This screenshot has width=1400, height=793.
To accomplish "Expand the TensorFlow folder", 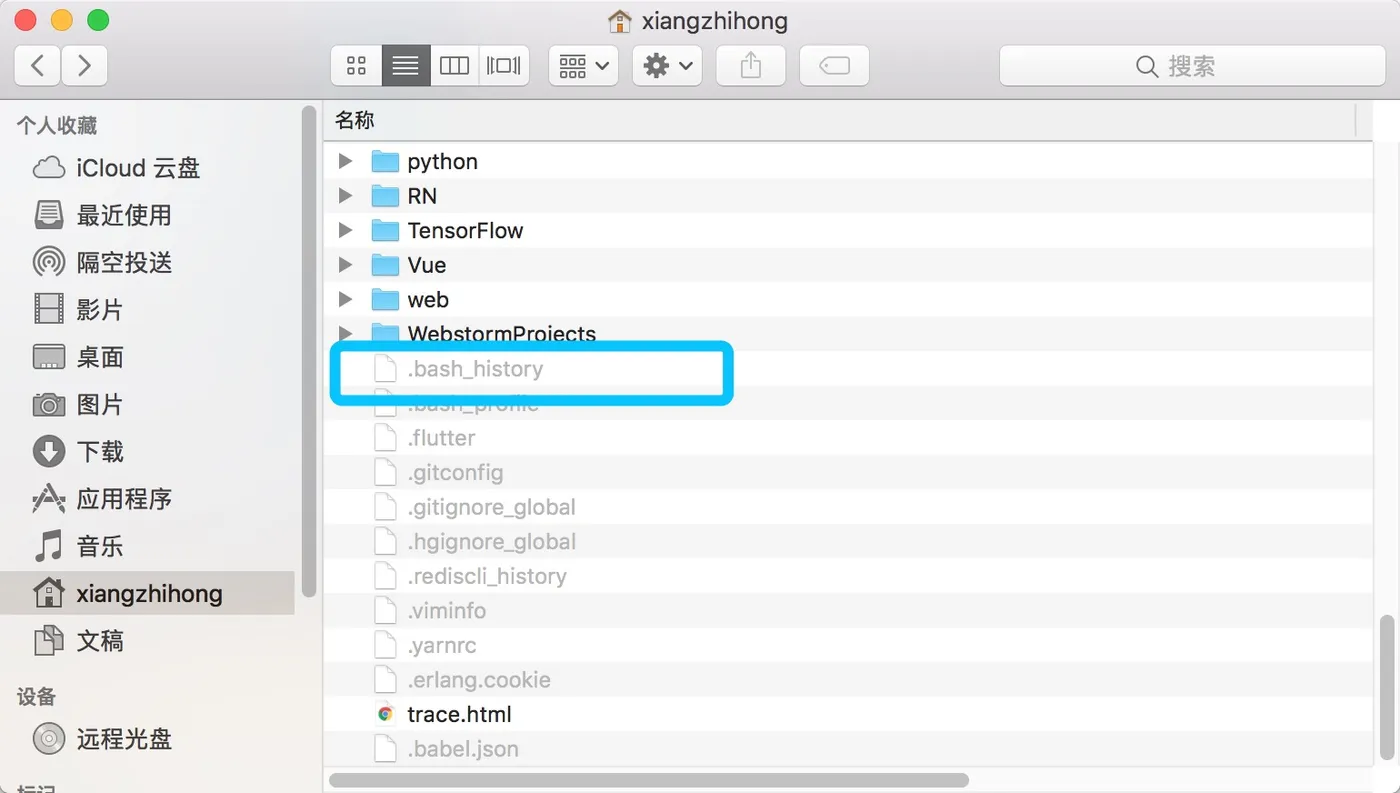I will [x=346, y=230].
